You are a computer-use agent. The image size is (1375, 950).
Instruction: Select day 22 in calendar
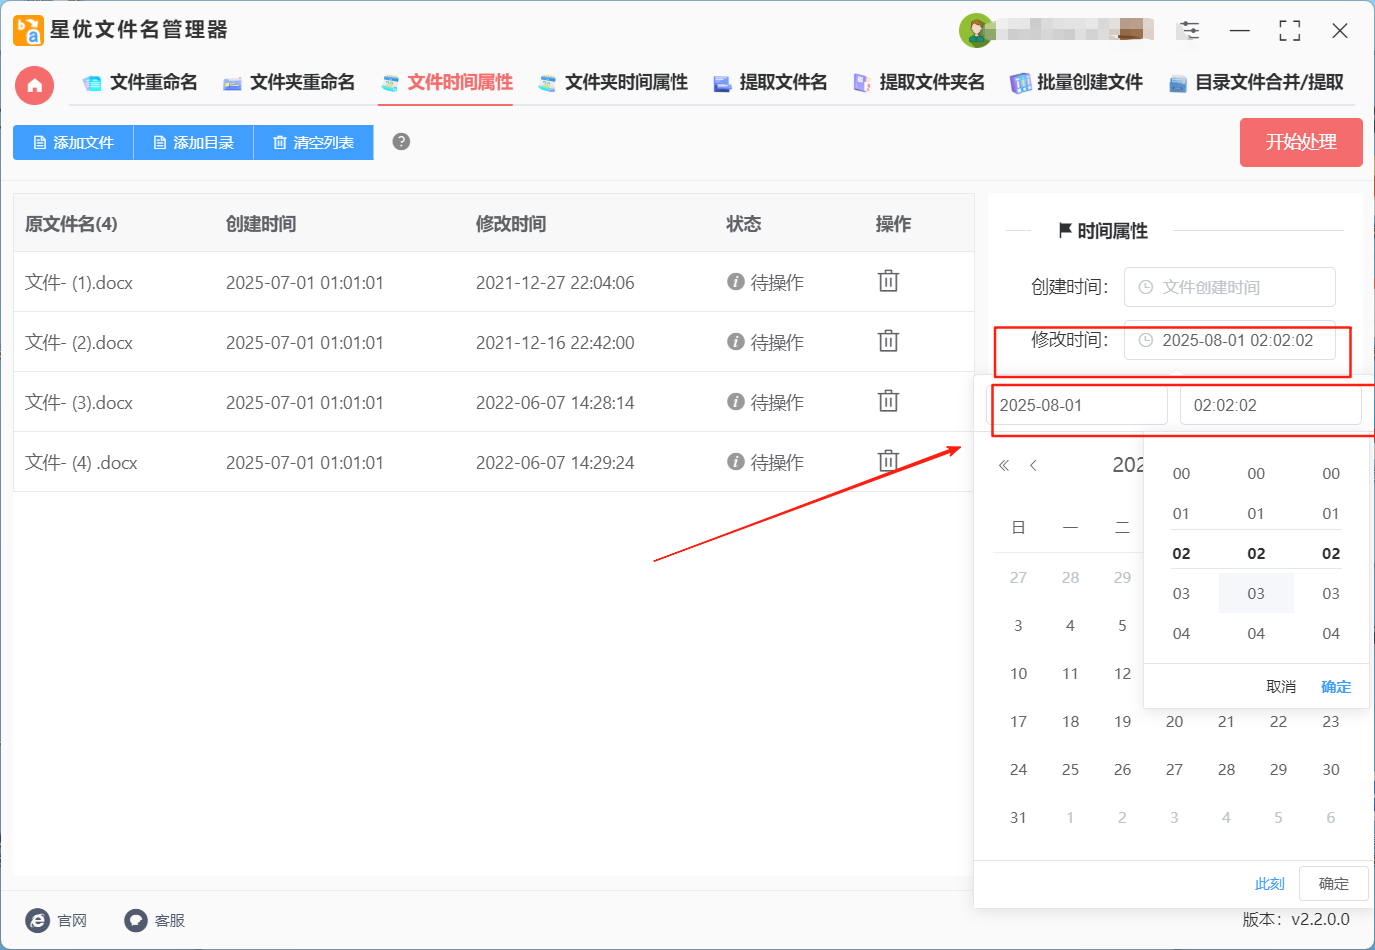(1278, 722)
